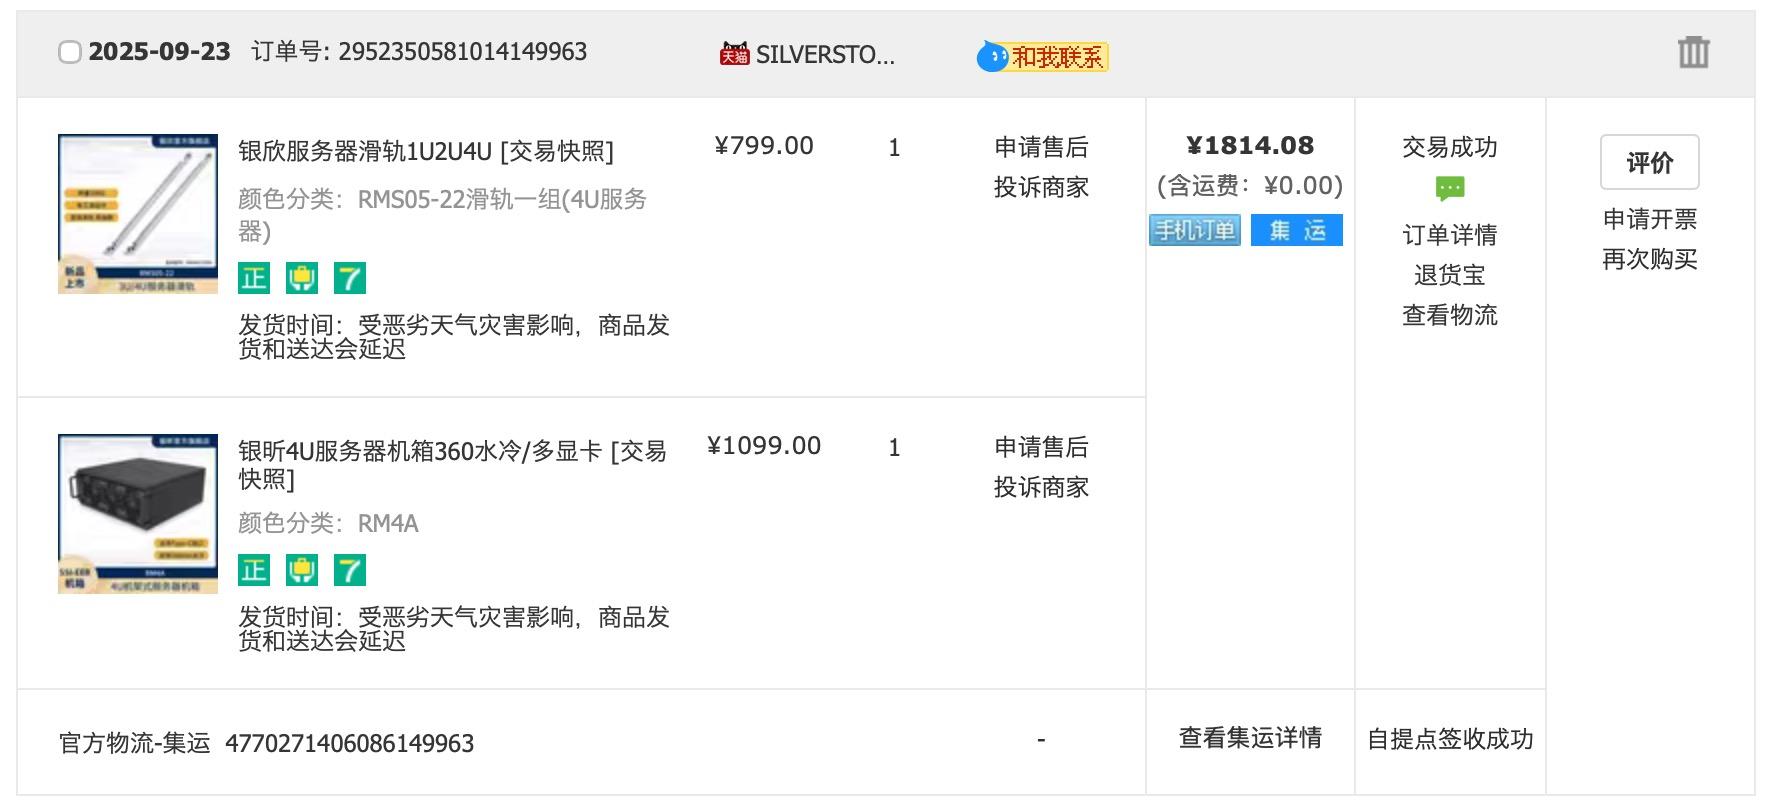Open the 4U server chassis thumbnail
This screenshot has width=1776, height=812.
click(138, 514)
